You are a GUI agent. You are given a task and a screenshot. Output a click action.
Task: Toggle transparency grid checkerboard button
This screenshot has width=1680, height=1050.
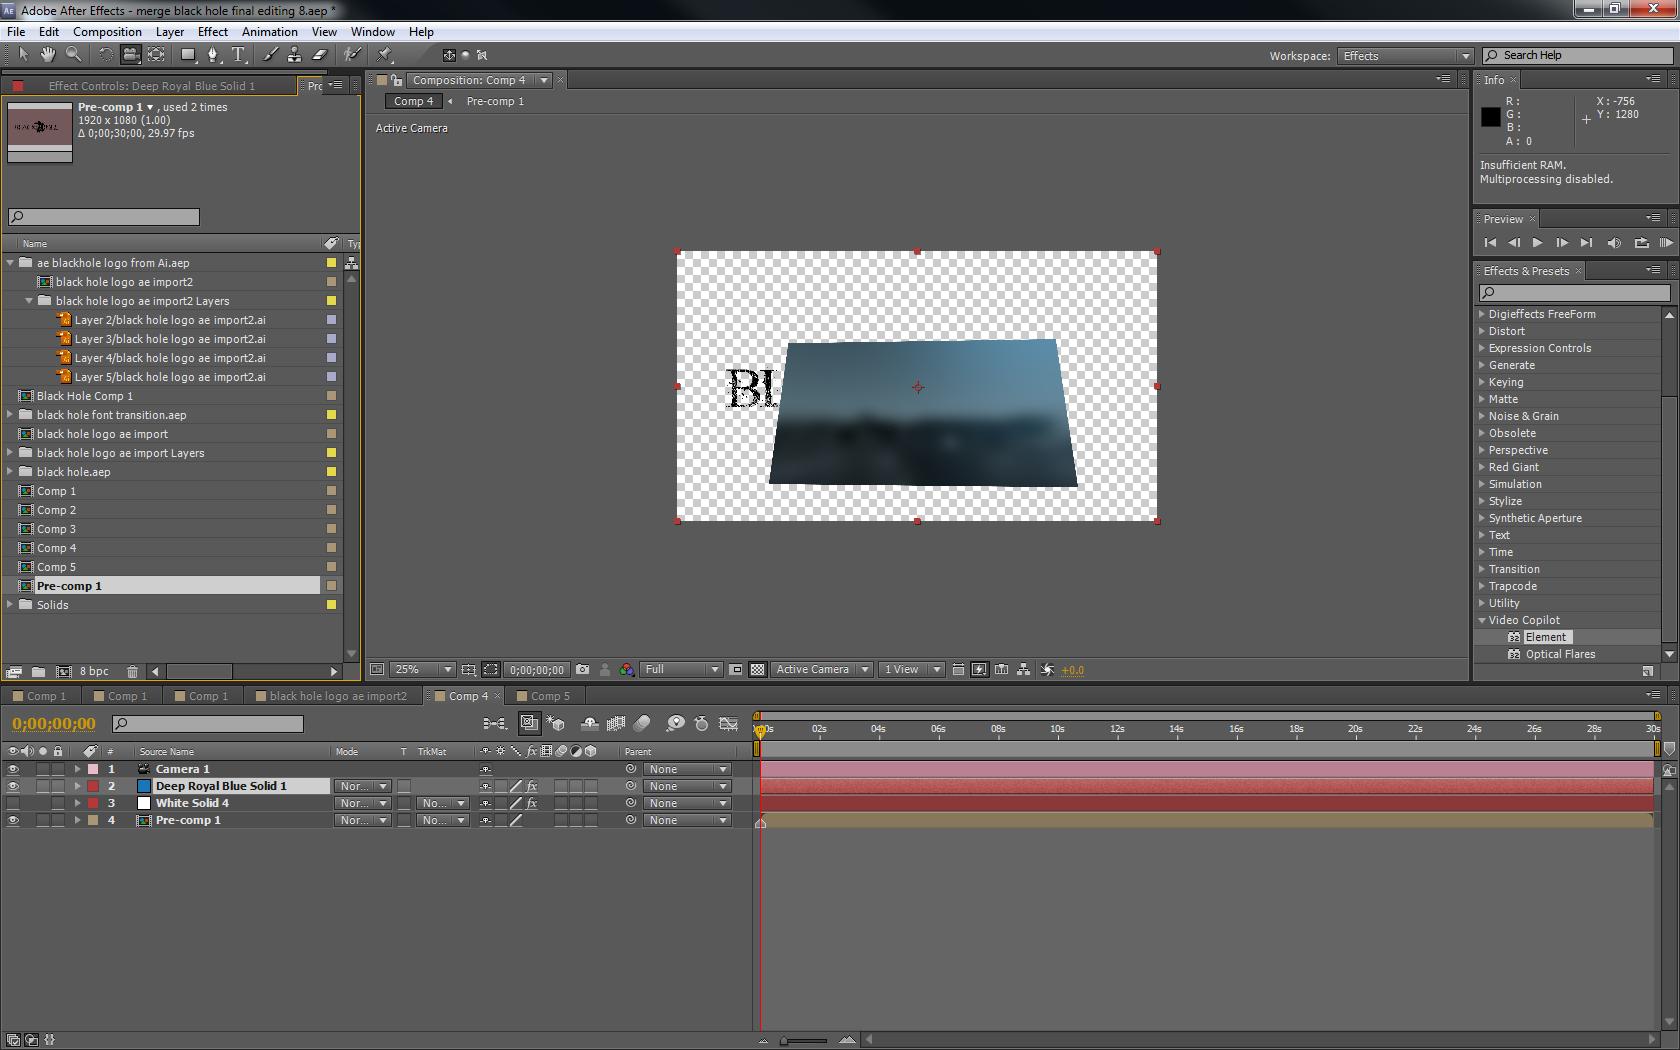pos(758,670)
